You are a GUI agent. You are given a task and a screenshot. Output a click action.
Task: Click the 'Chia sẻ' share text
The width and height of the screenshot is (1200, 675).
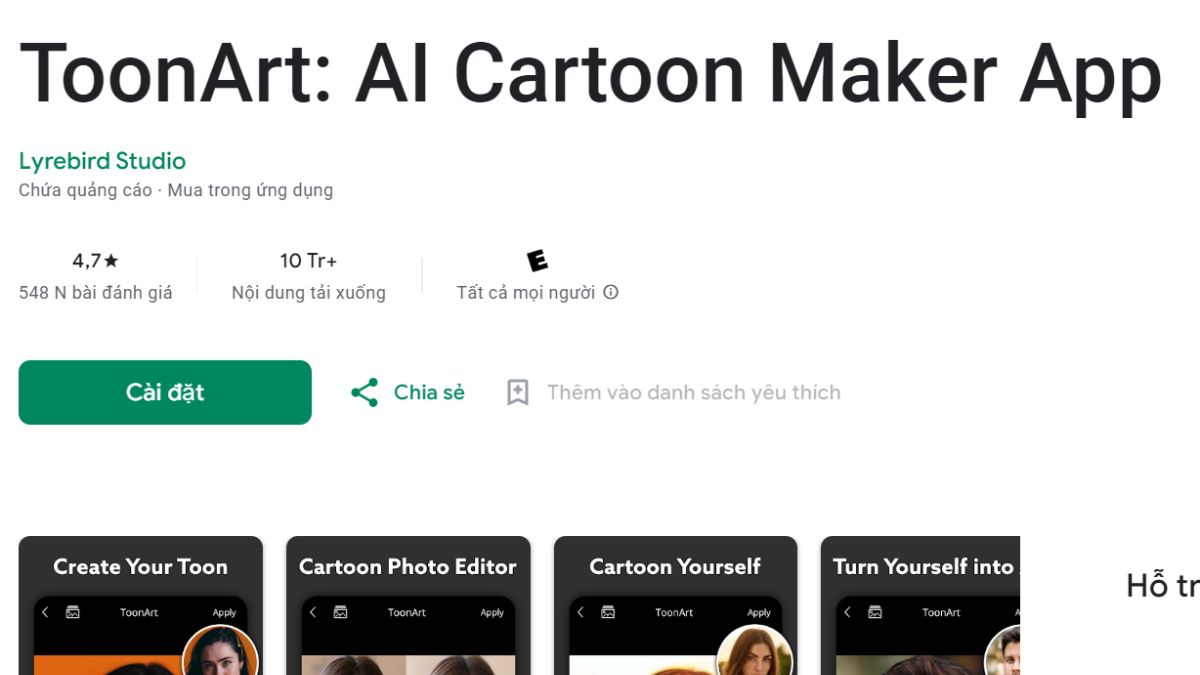(429, 392)
